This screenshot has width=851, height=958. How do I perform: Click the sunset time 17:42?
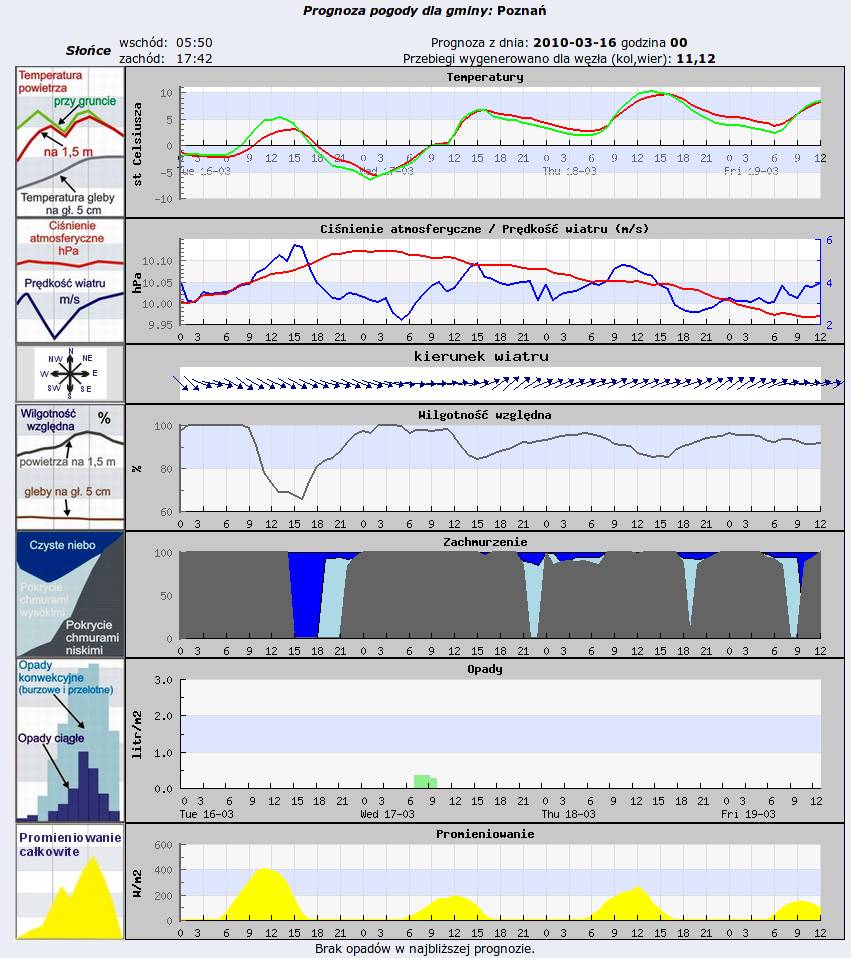pos(194,59)
